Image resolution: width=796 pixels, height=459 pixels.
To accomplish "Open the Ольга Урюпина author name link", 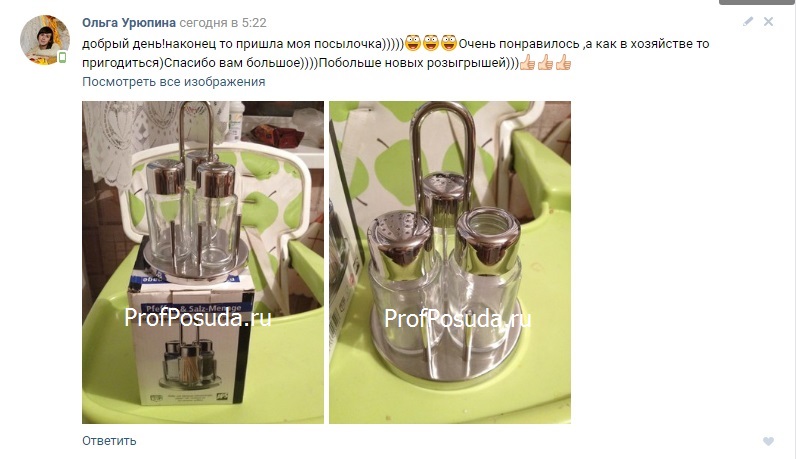I will 129,23.
